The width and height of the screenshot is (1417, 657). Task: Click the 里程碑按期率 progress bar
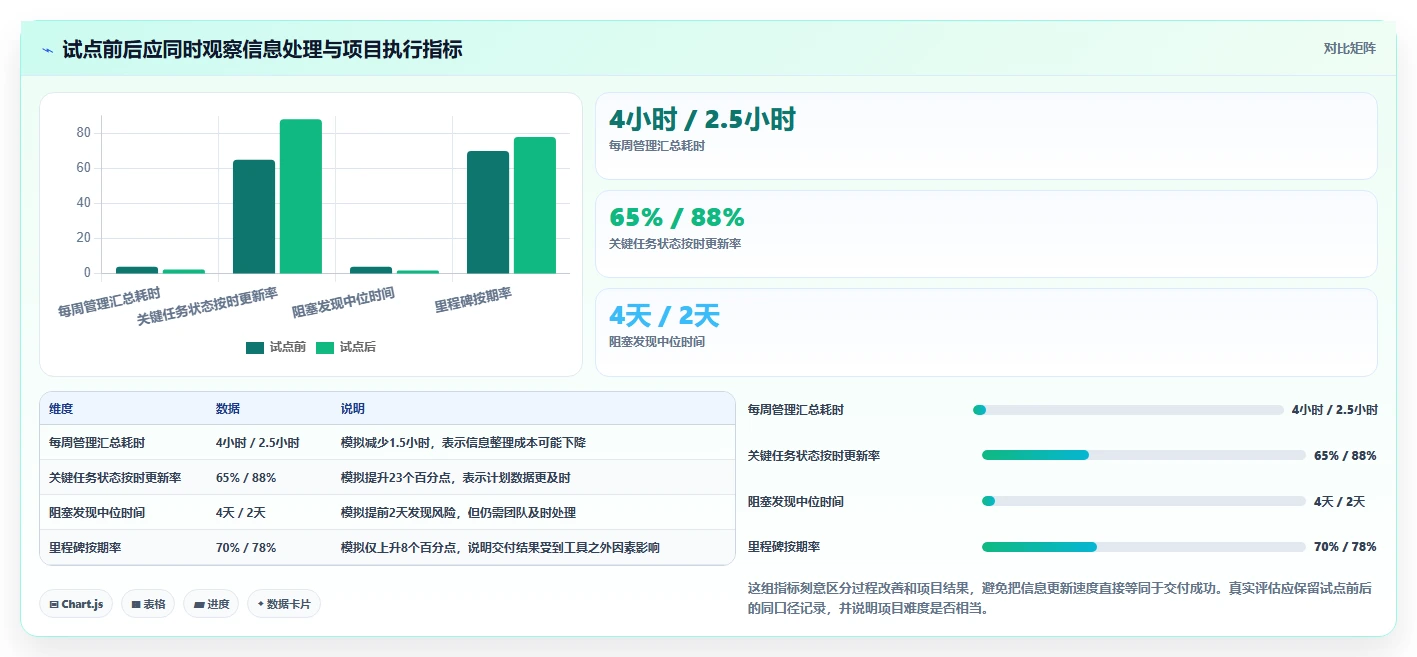click(1144, 547)
